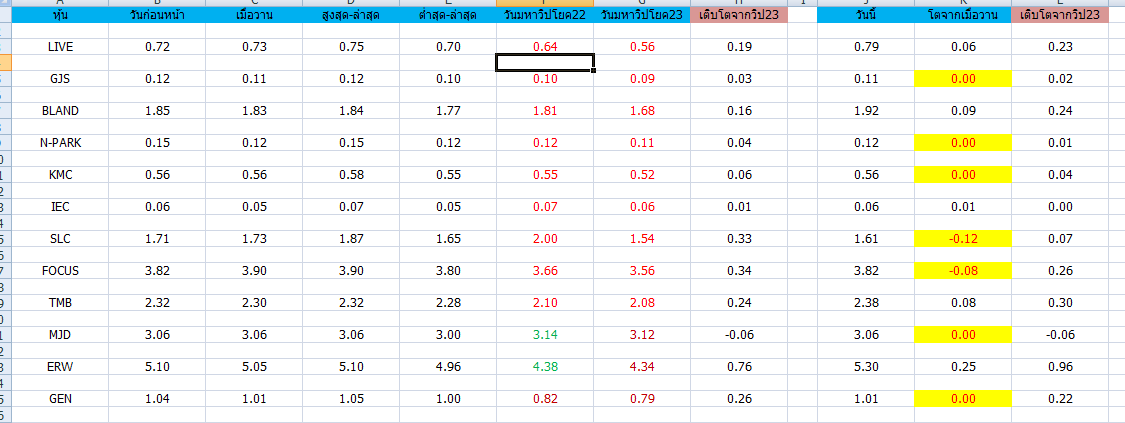Image resolution: width=1125 pixels, height=423 pixels.
Task: Select the N-PARK stock name cell
Action: click(x=60, y=143)
